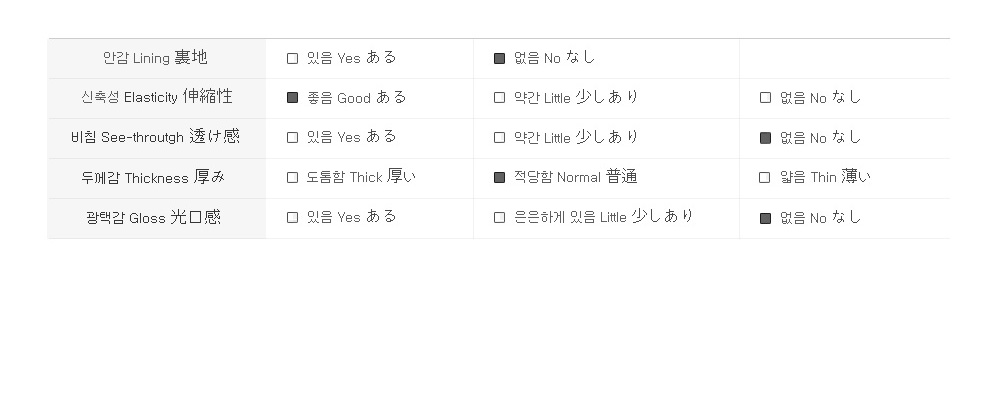
Task: Check the Gloss Yes checkbox
Action: [x=292, y=217]
